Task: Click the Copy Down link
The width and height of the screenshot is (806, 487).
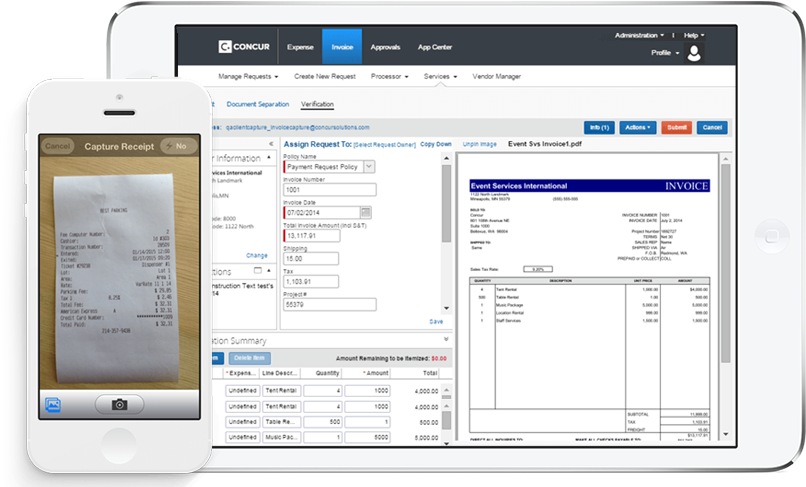Action: (436, 144)
